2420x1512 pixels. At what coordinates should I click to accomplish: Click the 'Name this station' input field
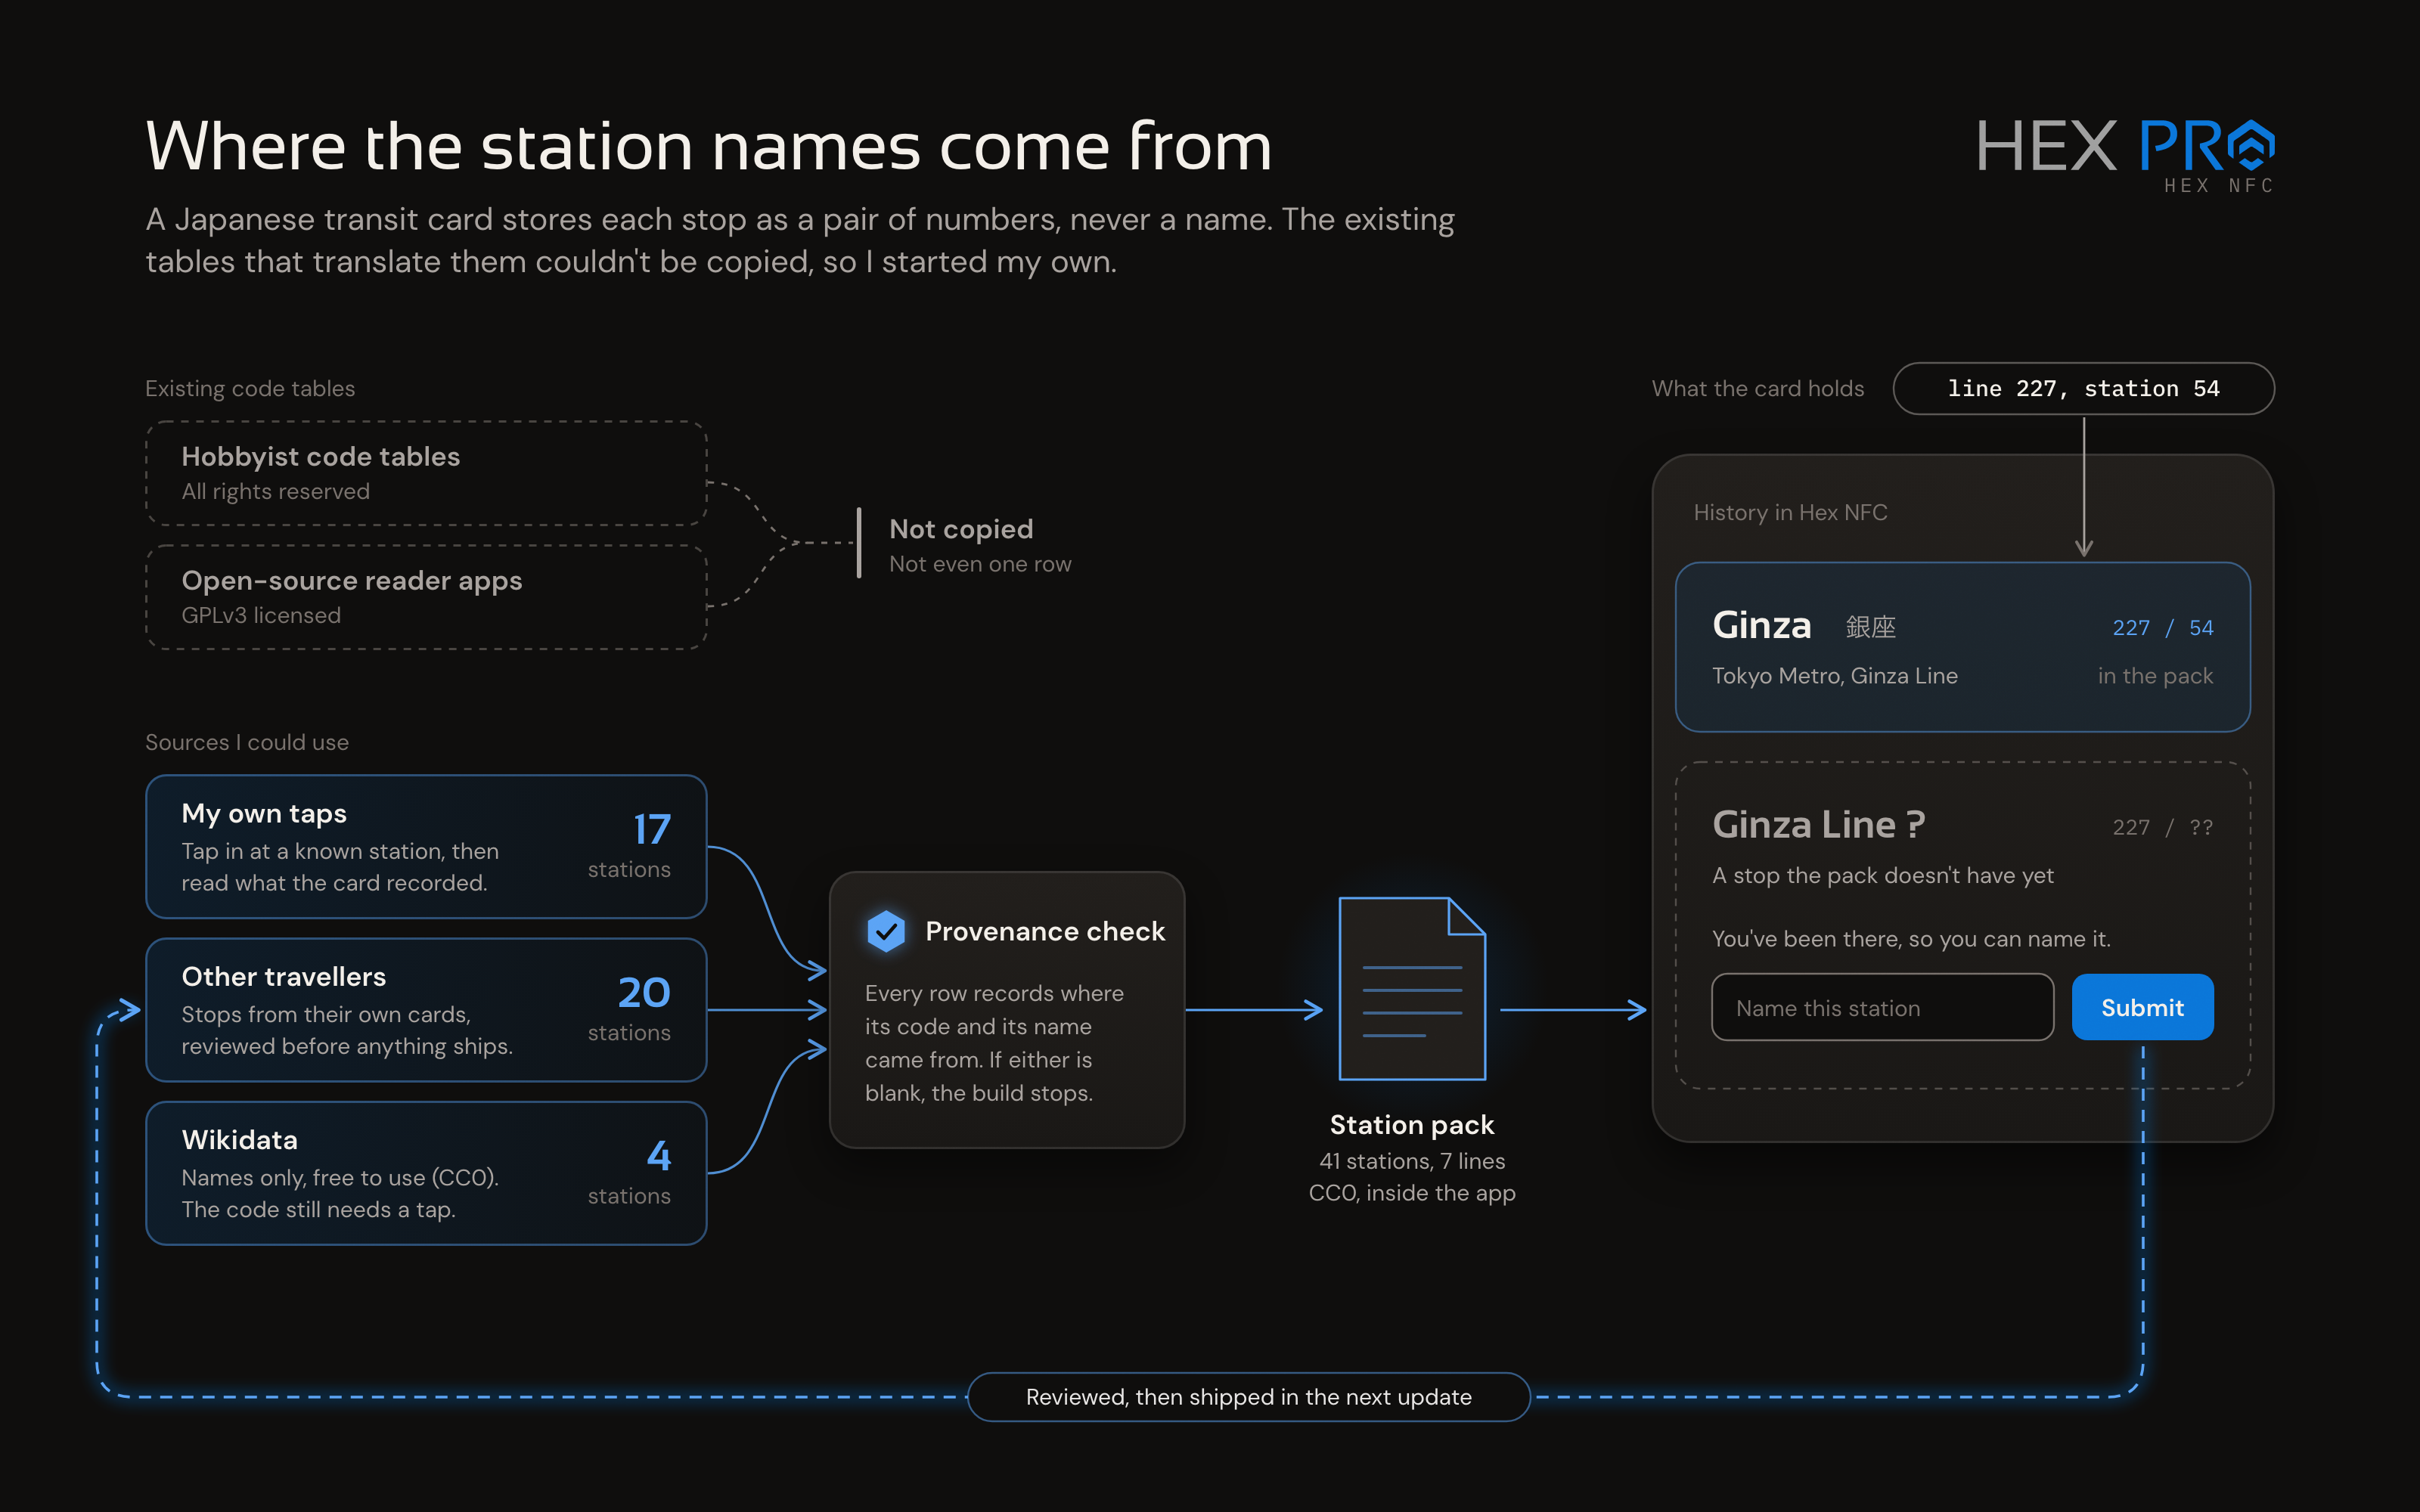pyautogui.click(x=1882, y=1007)
